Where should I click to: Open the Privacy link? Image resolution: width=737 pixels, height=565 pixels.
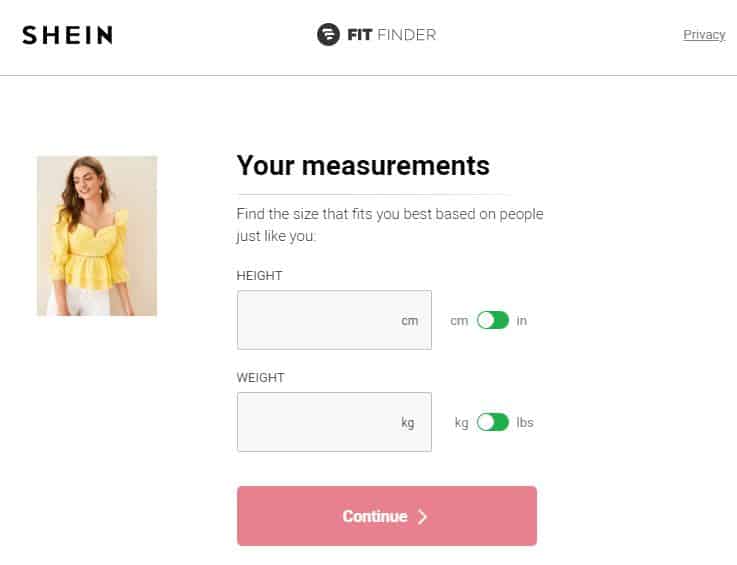(x=704, y=35)
